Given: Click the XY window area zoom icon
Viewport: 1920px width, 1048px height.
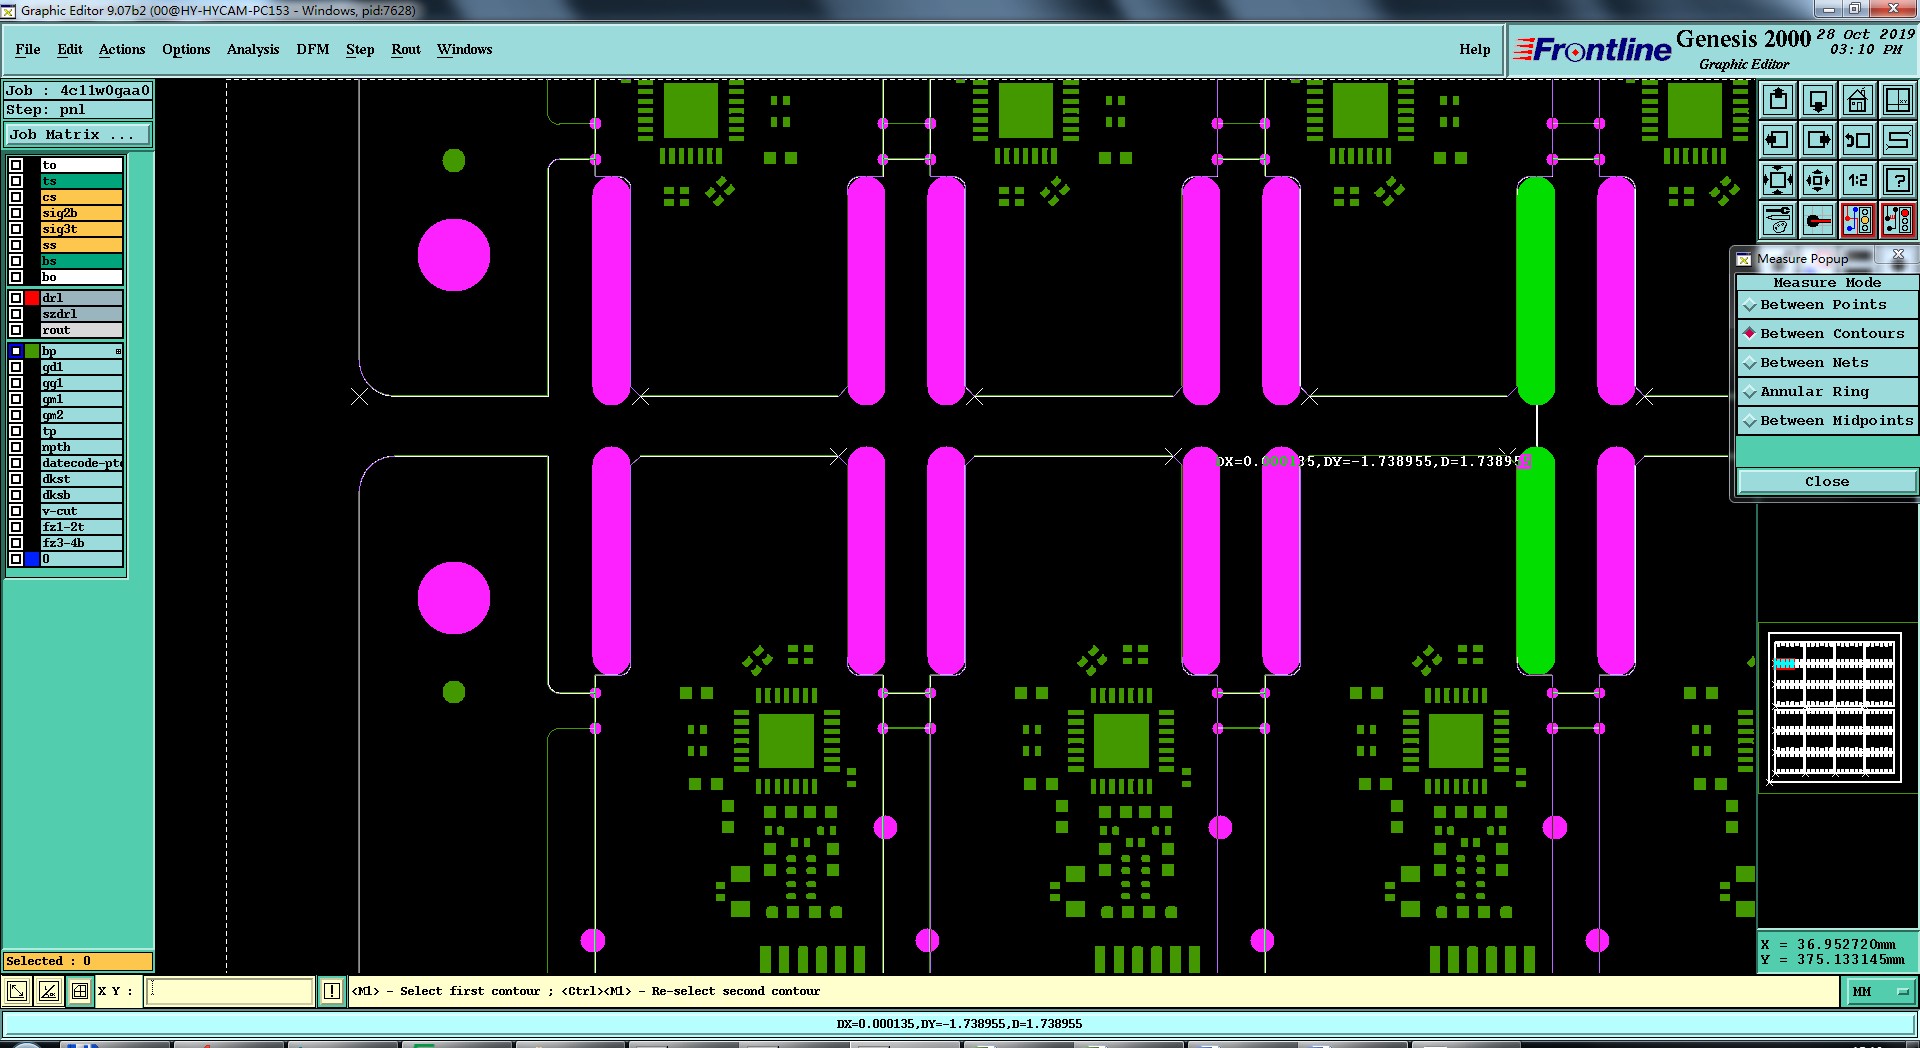Looking at the screenshot, I should [1898, 100].
